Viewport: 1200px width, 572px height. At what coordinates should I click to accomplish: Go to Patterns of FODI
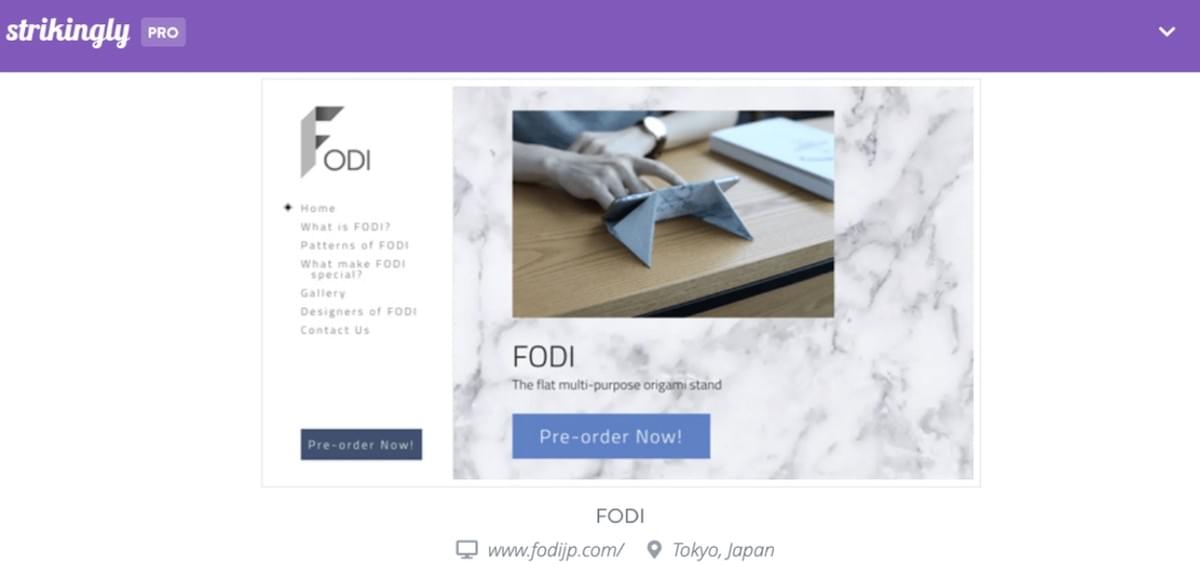tap(354, 245)
